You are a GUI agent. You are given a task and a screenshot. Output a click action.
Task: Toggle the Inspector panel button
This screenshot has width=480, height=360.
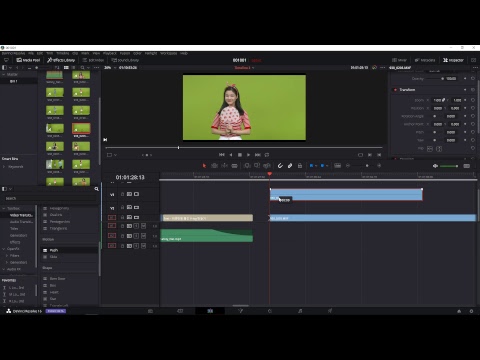(453, 60)
